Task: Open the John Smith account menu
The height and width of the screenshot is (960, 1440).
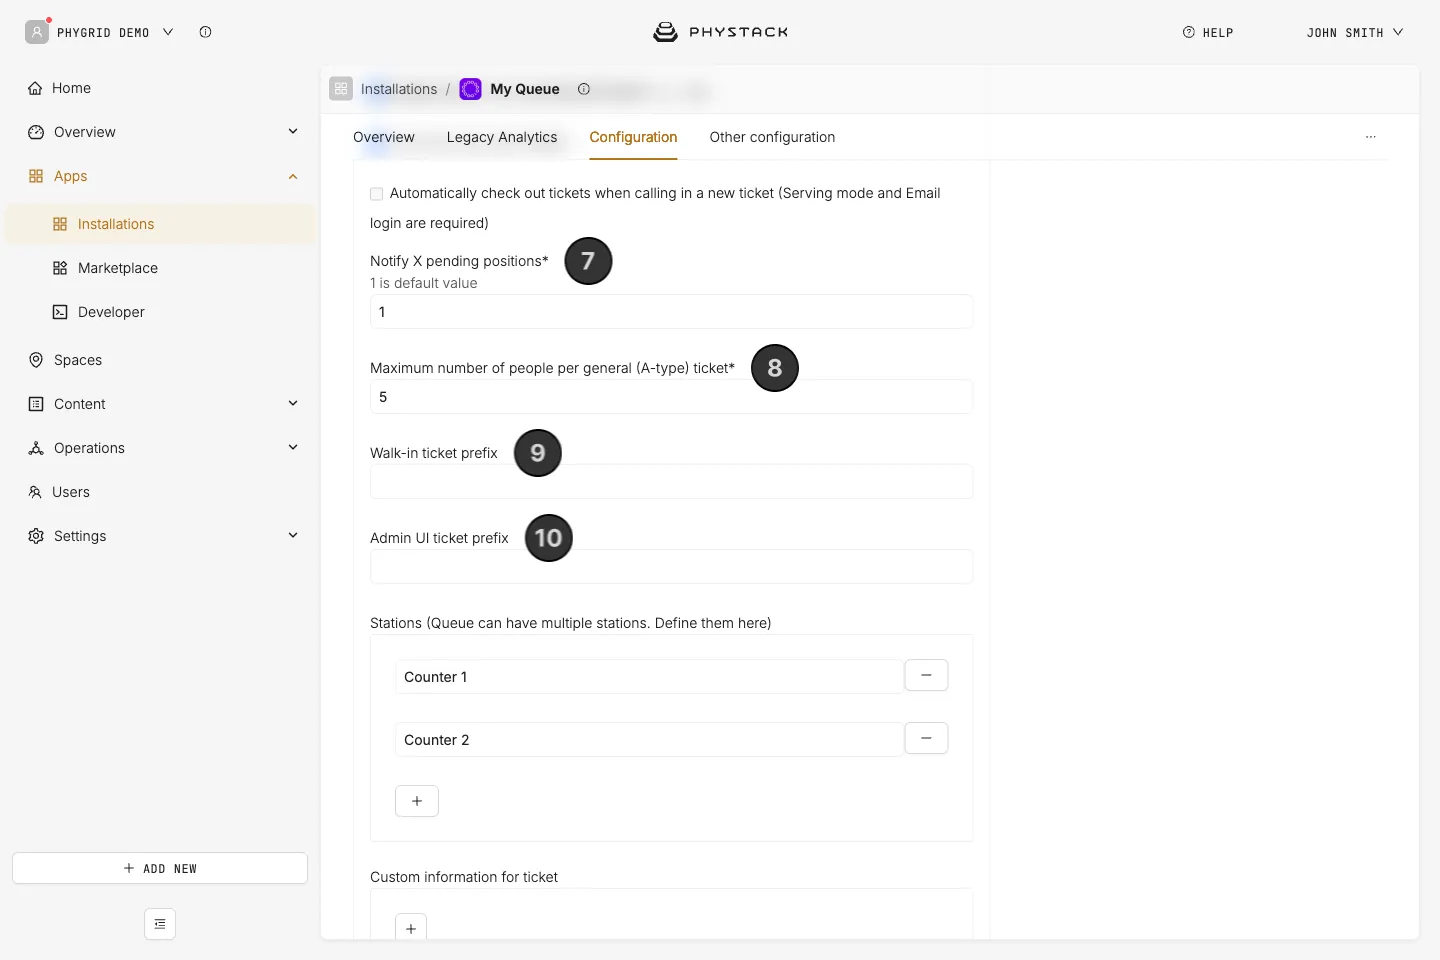Action: point(1355,33)
